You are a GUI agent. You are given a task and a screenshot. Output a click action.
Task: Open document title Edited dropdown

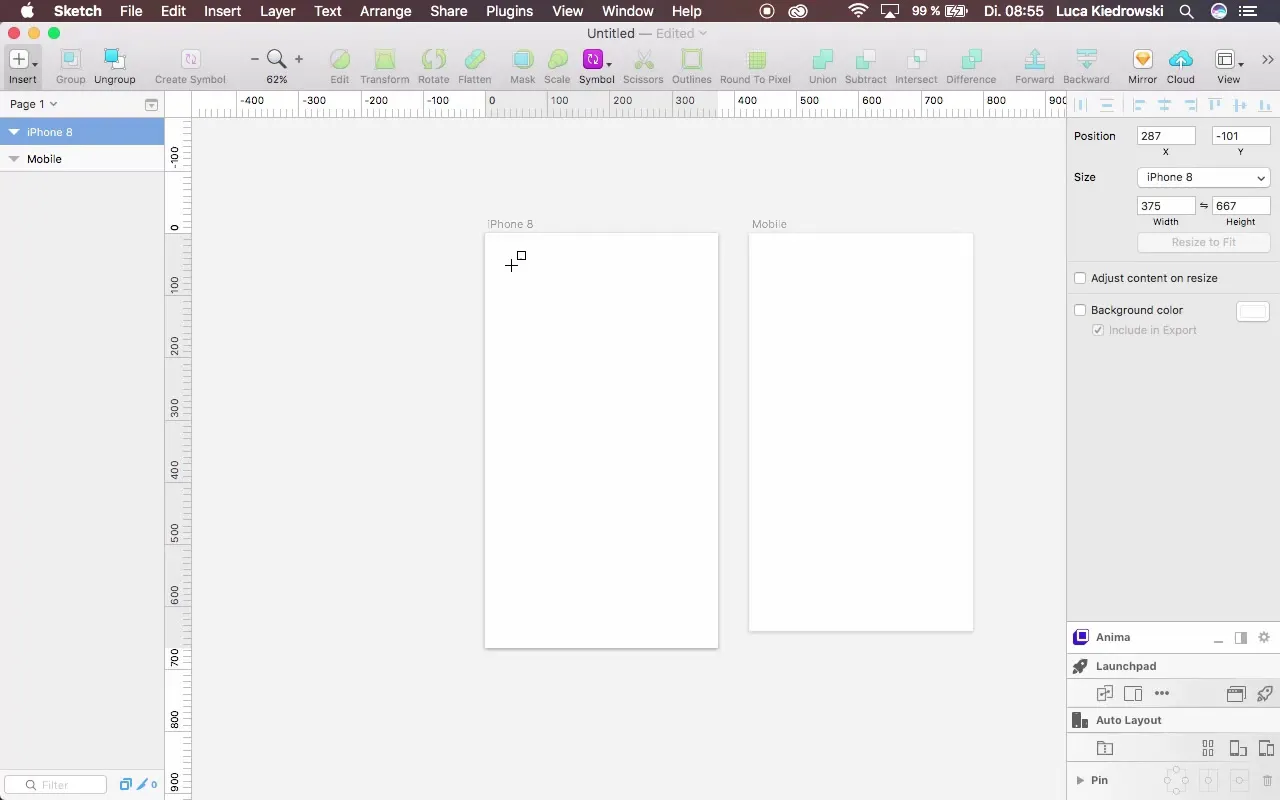(681, 33)
